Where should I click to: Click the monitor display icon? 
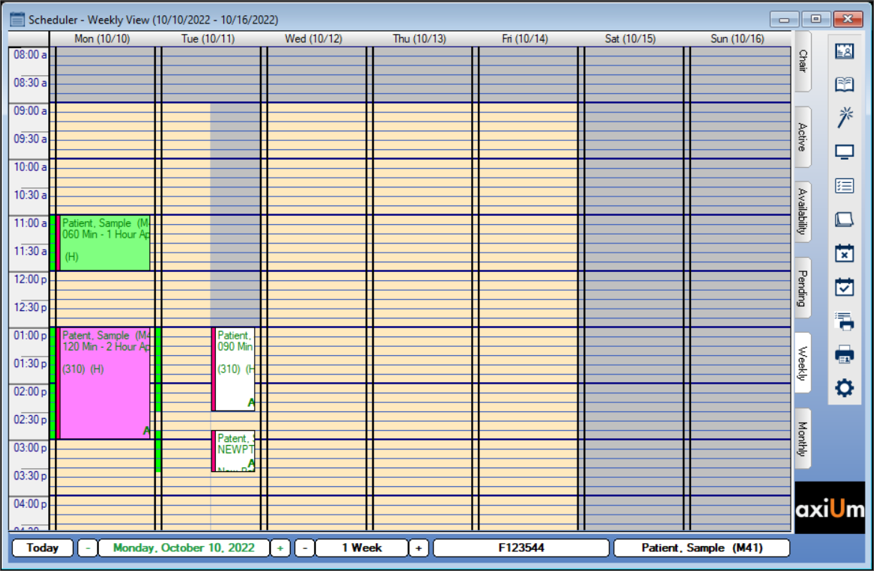tap(844, 152)
